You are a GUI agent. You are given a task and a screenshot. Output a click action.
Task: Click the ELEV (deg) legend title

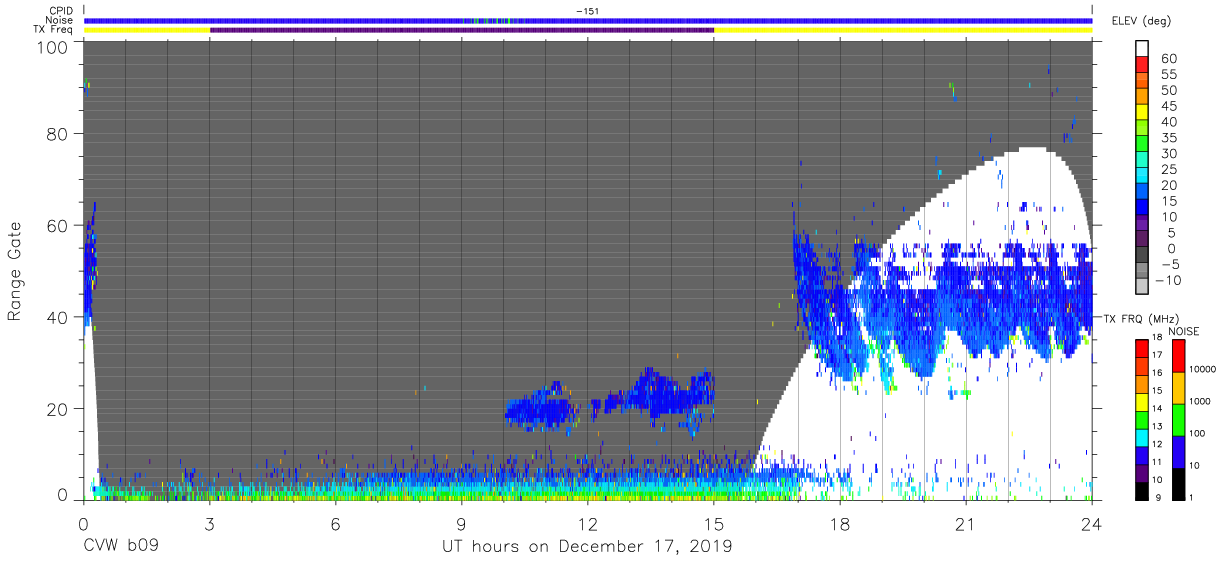(x=1141, y=20)
